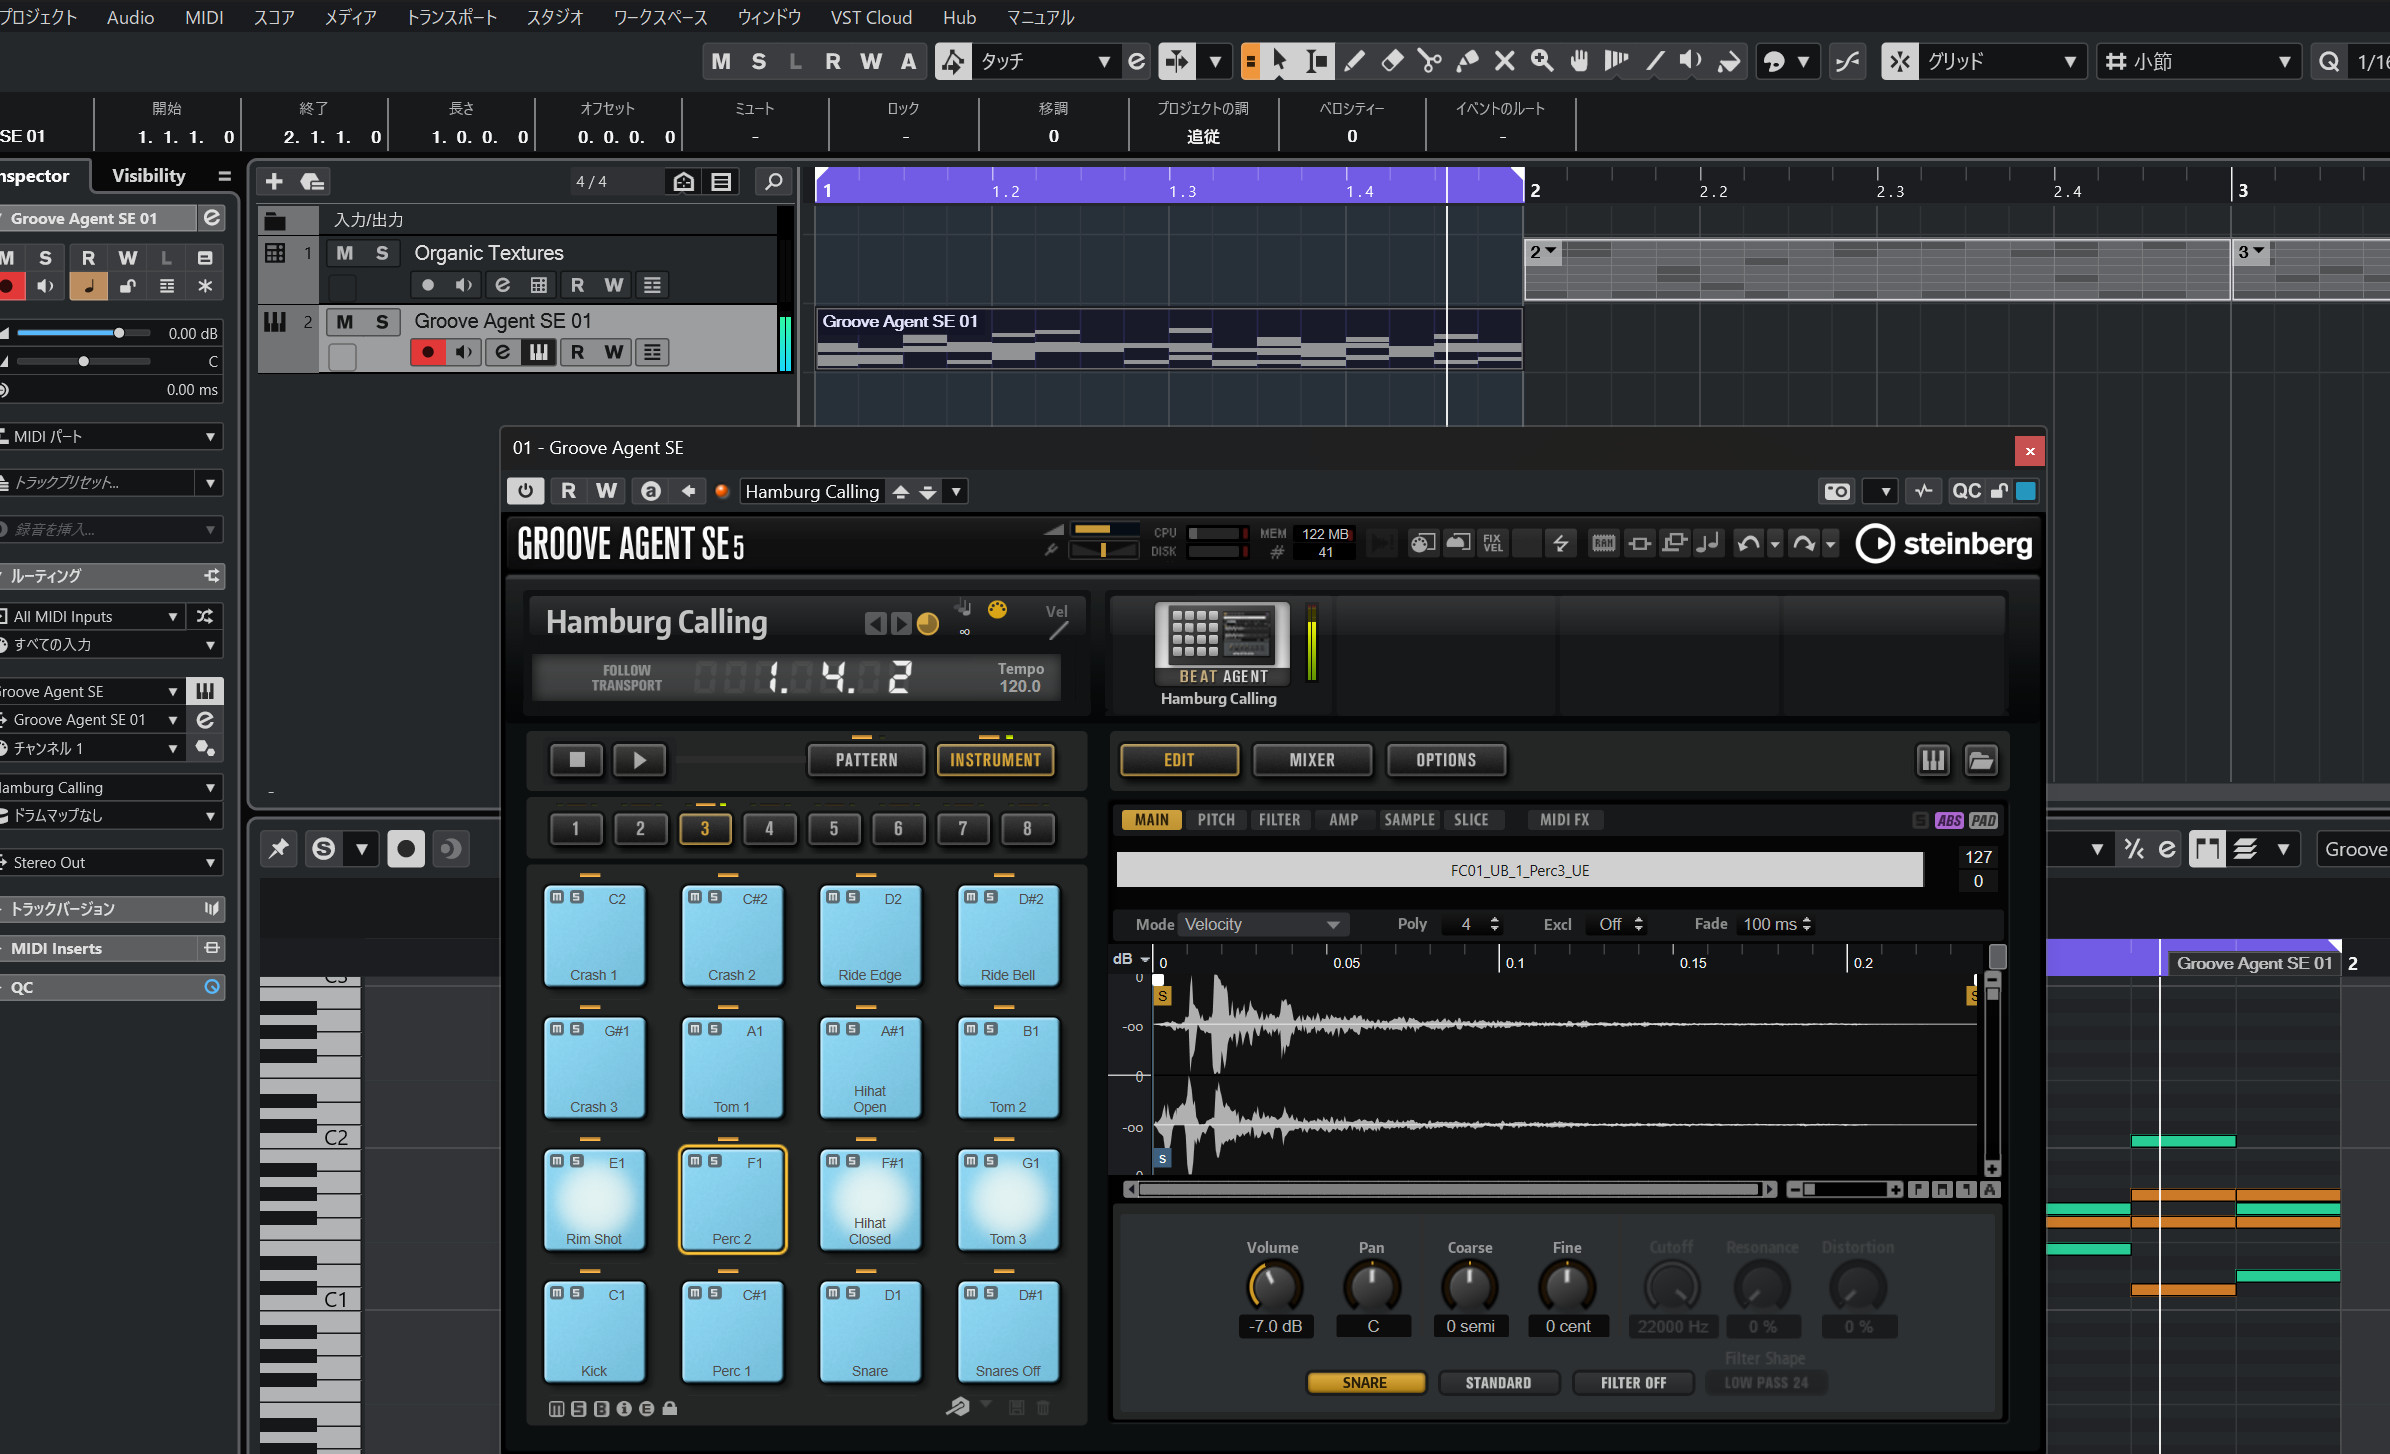The width and height of the screenshot is (2390, 1454).
Task: Open the Groove Agent load folder icon
Action: pyautogui.click(x=1980, y=761)
